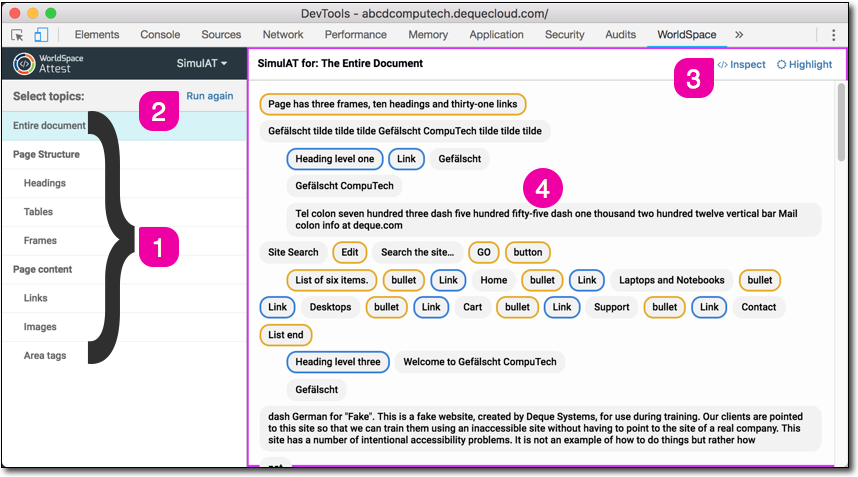Click the Highlight link

click(804, 65)
